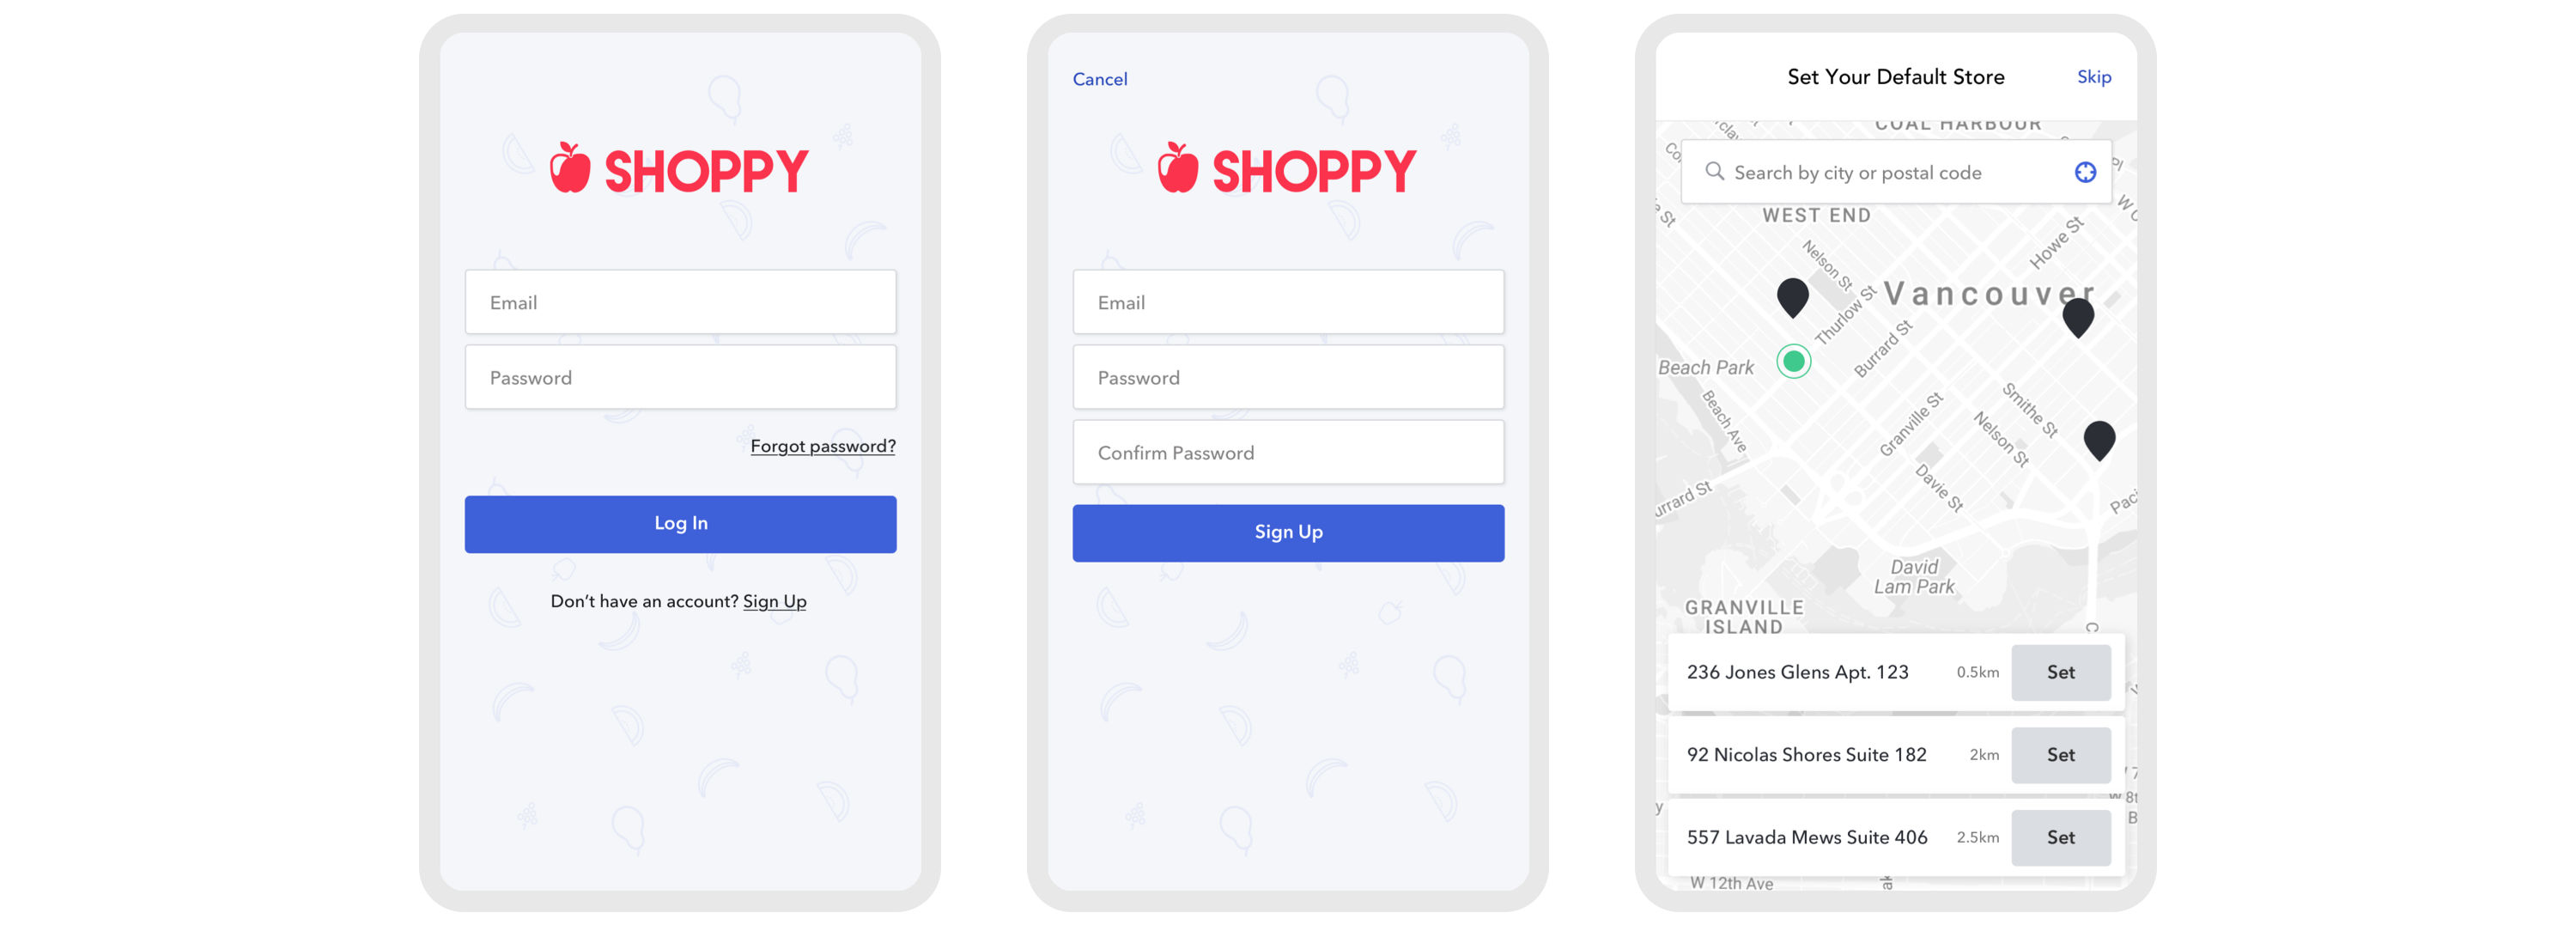Click the Password field on signup screen

[x=1288, y=376]
